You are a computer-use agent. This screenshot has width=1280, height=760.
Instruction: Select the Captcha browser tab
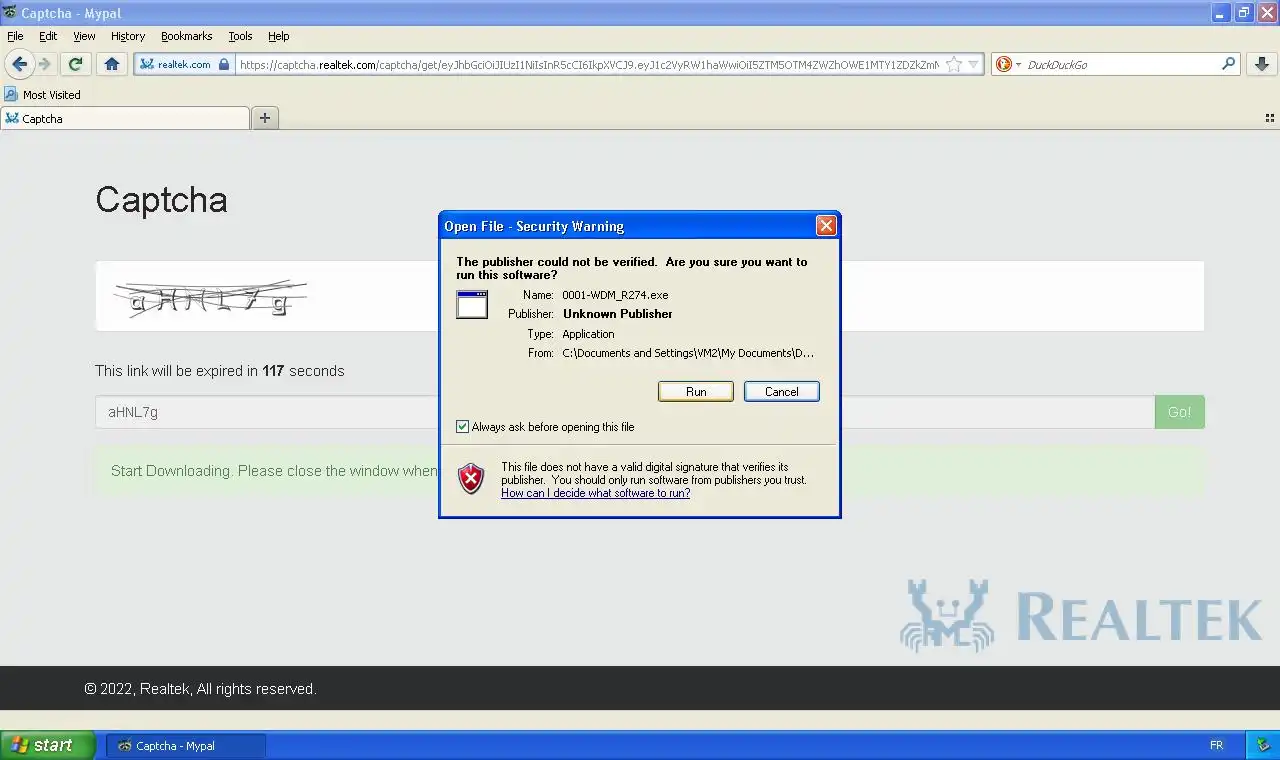125,118
